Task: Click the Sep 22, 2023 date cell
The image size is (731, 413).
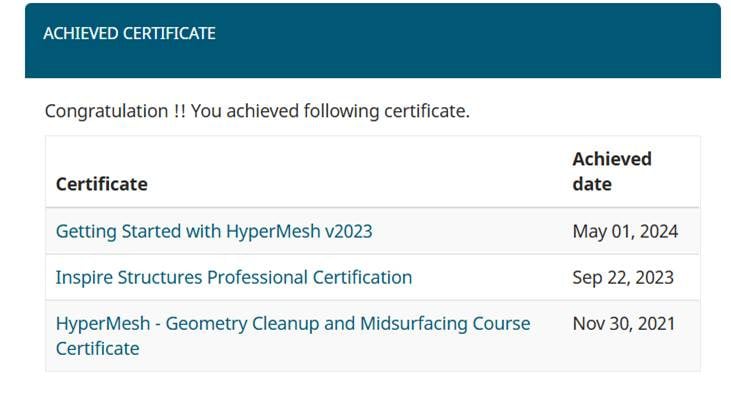Action: click(623, 278)
